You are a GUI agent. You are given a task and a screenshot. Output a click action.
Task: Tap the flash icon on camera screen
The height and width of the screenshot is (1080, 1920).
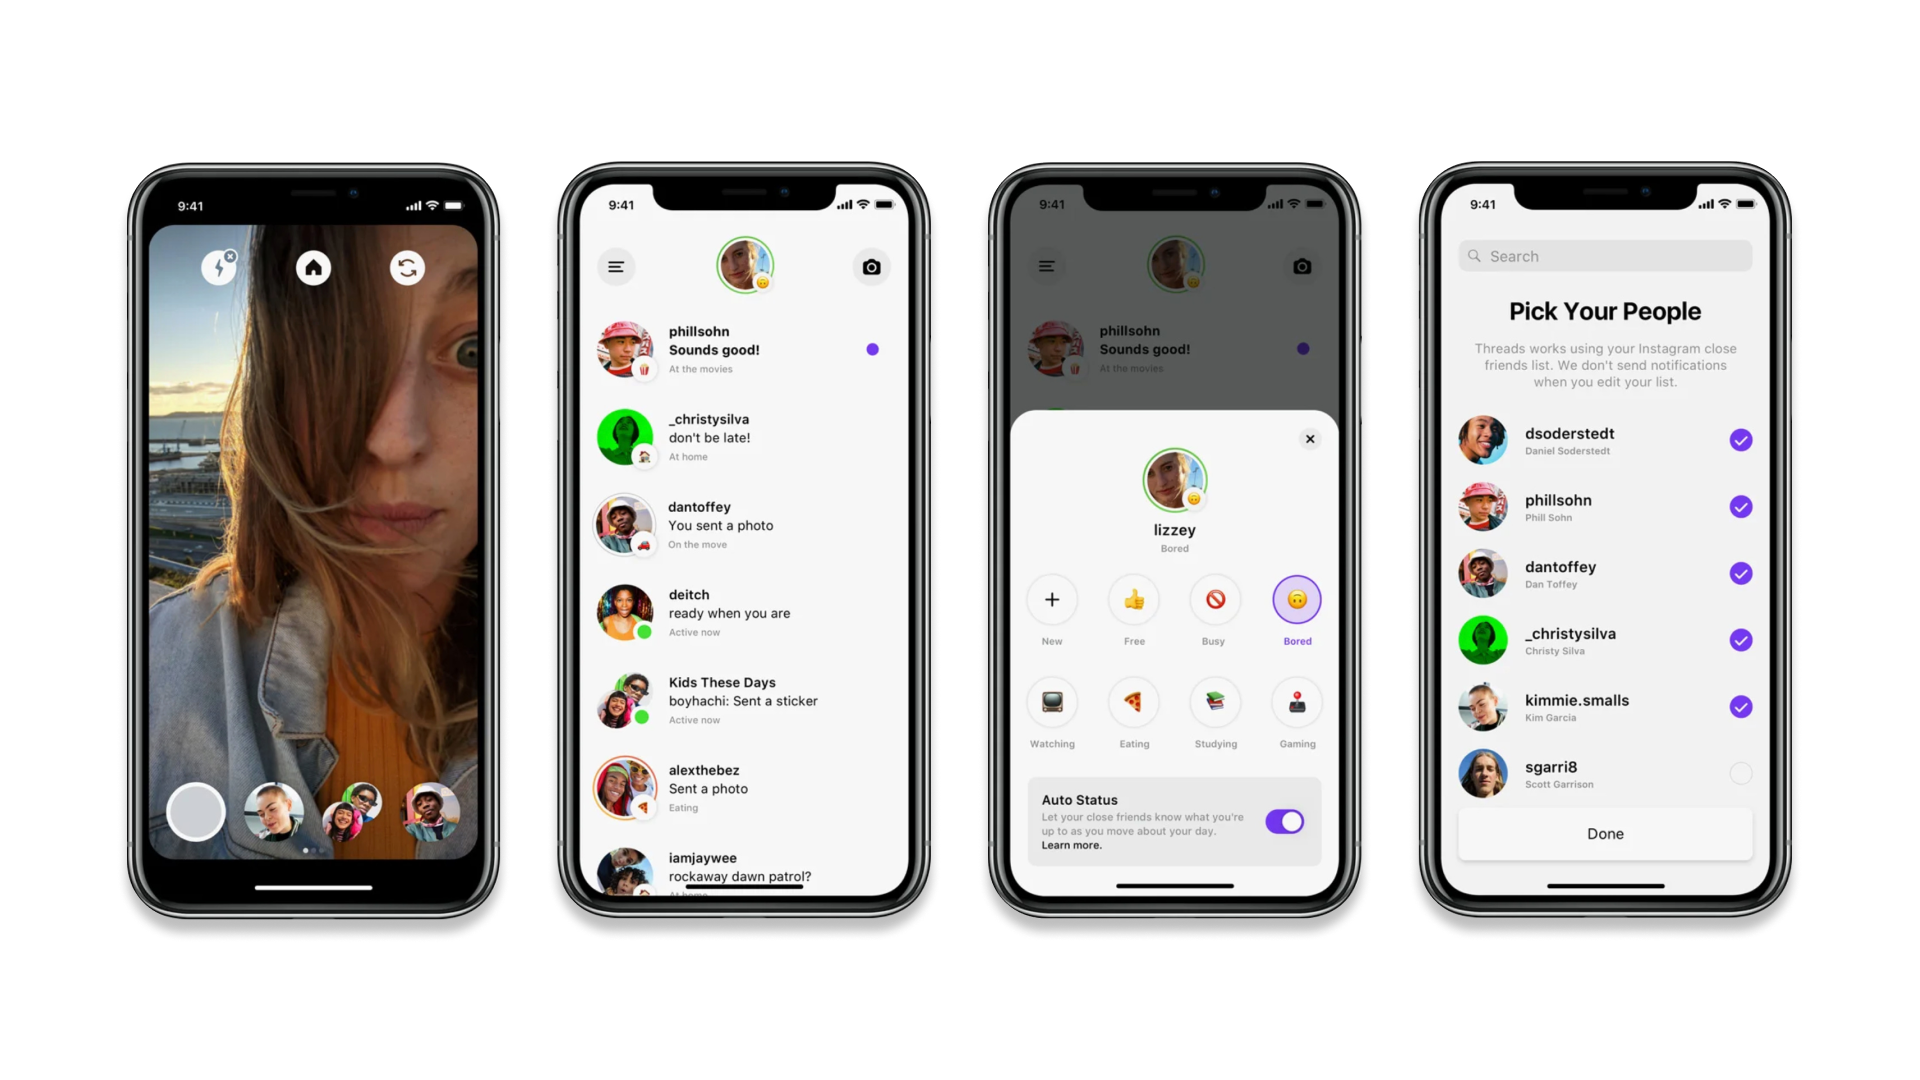[x=220, y=265]
